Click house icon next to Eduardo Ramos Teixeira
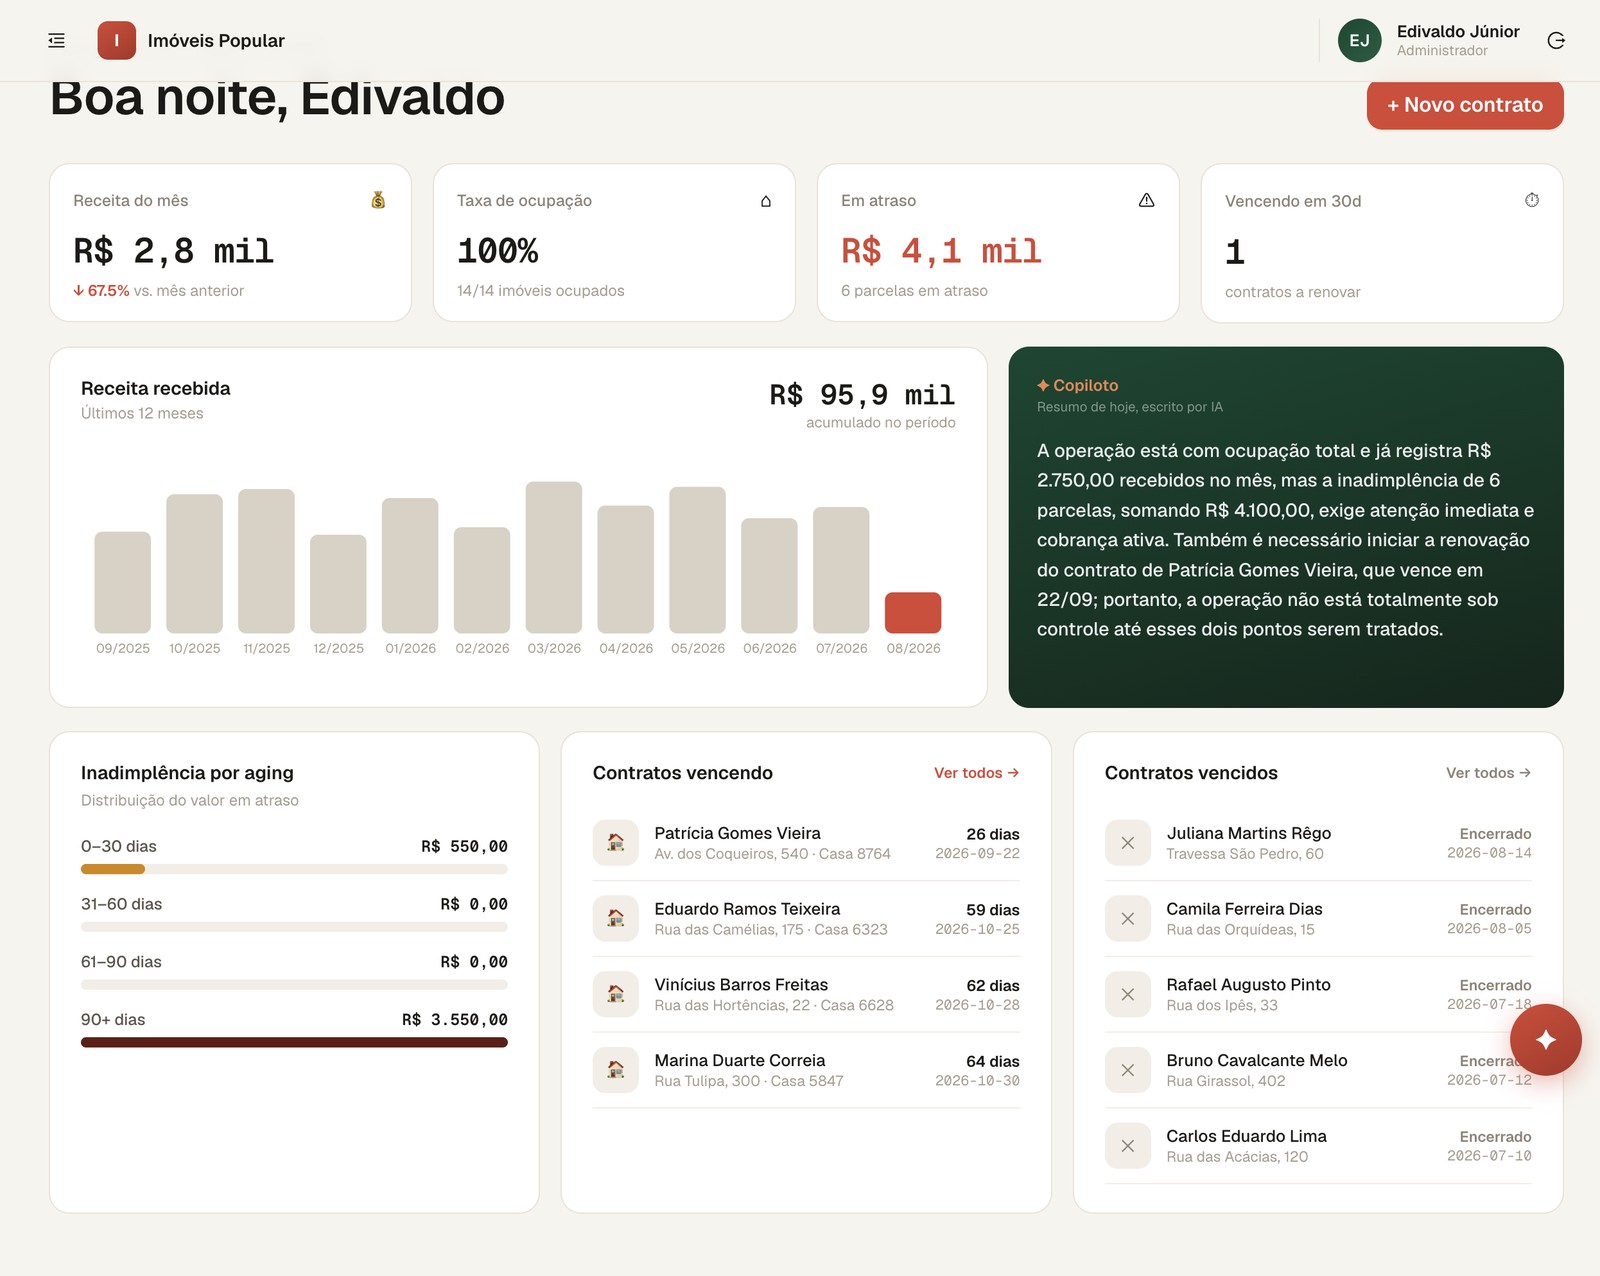 click(616, 918)
